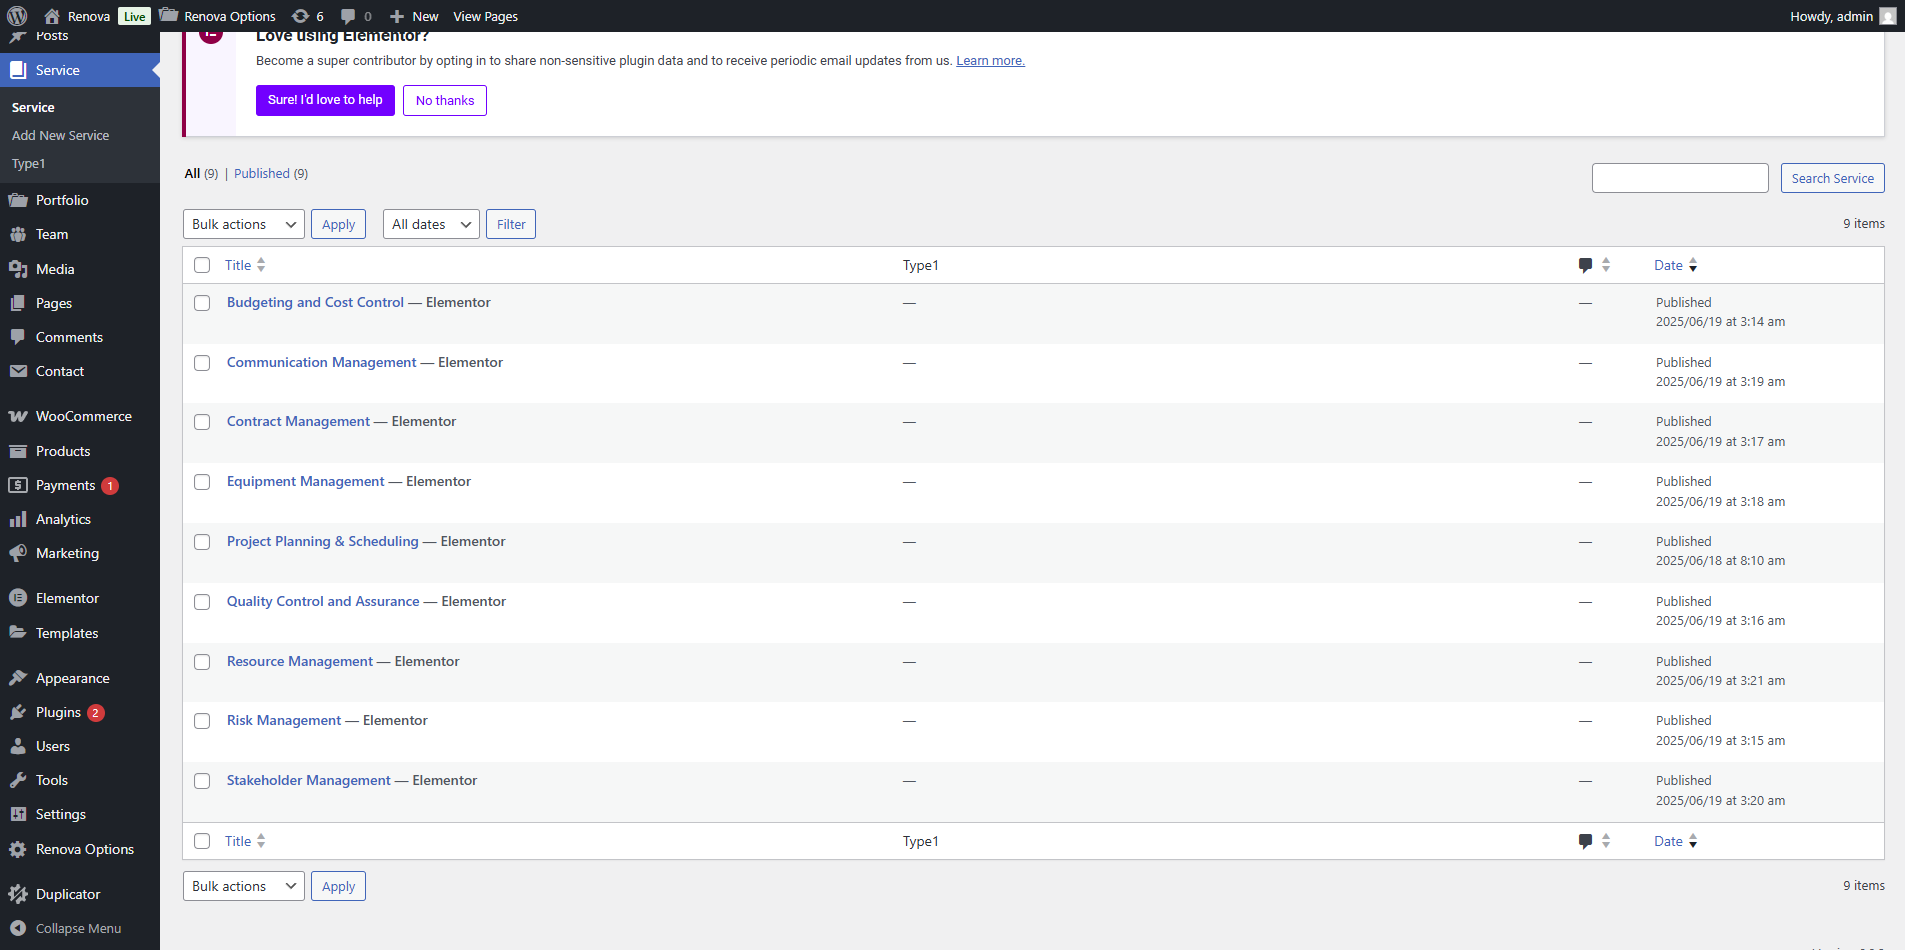Screen dimensions: 1905x950
Task: Open the WooCommerce icon in sidebar
Action: pyautogui.click(x=18, y=416)
